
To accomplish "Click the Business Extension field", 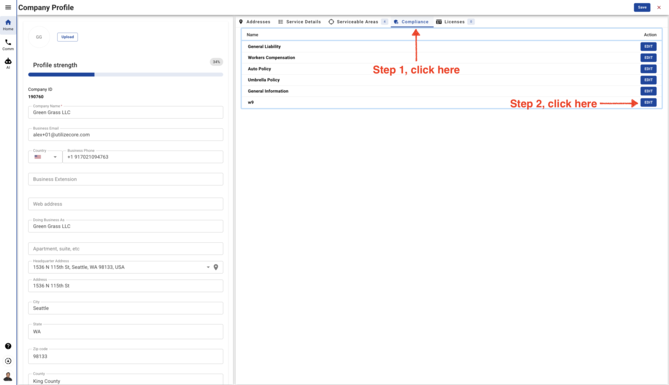I will click(x=125, y=179).
